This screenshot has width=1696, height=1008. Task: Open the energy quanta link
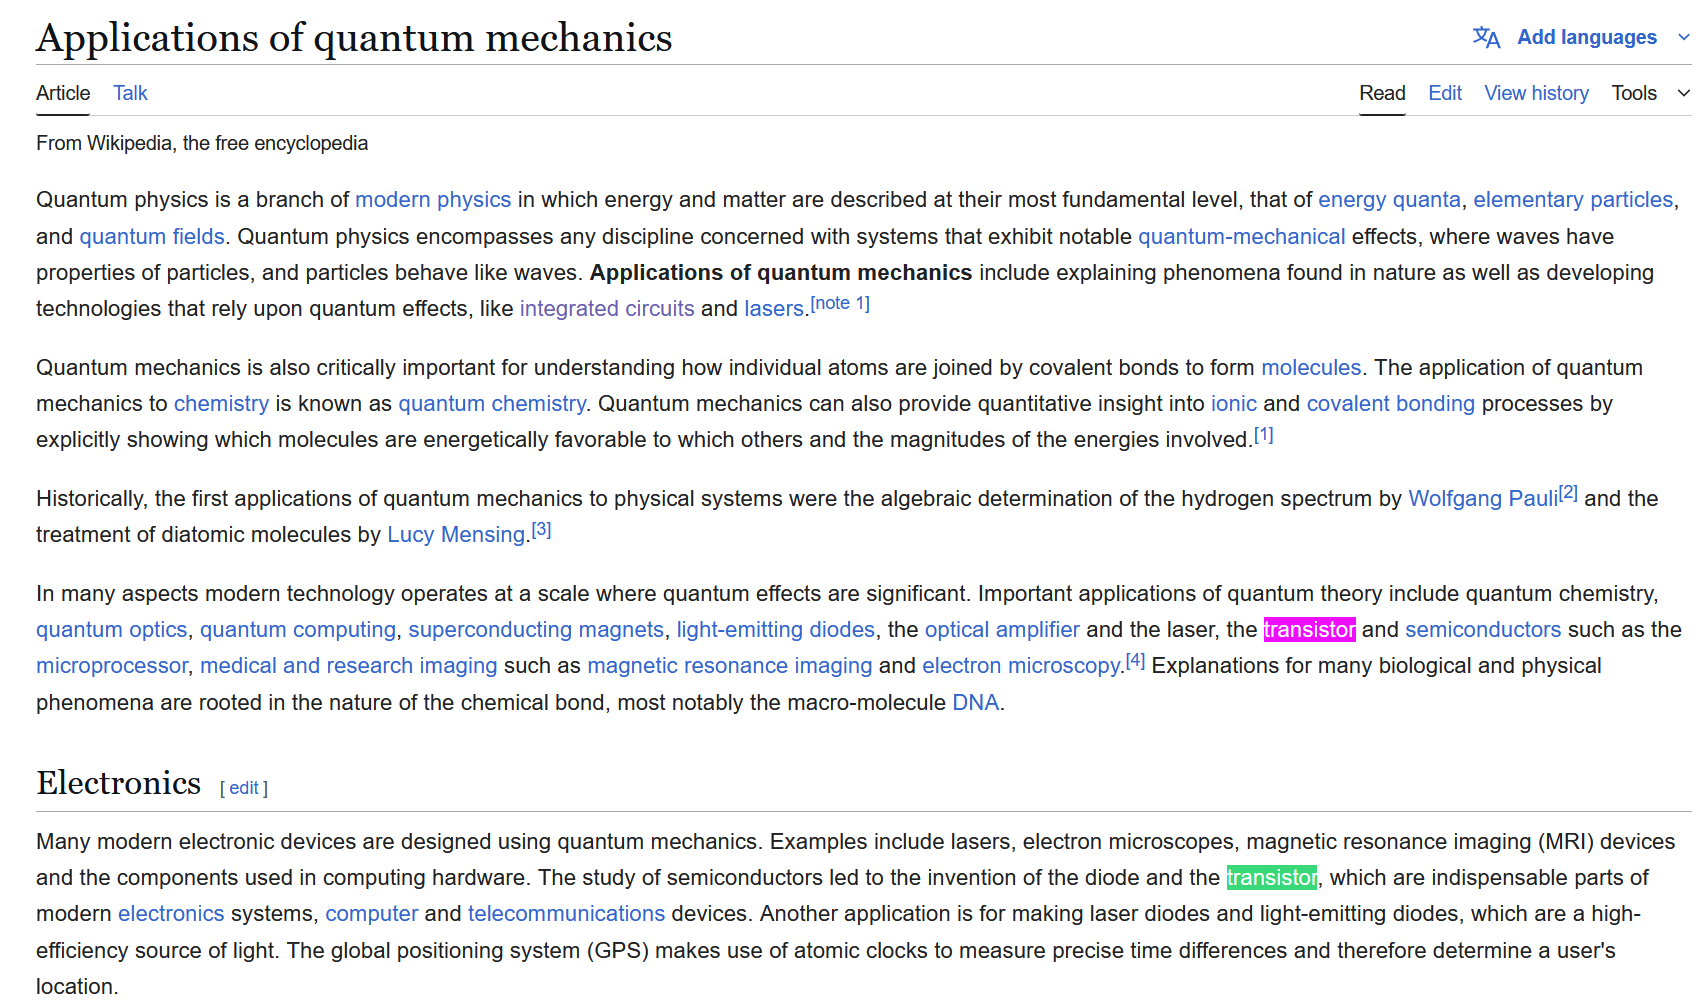point(1389,200)
